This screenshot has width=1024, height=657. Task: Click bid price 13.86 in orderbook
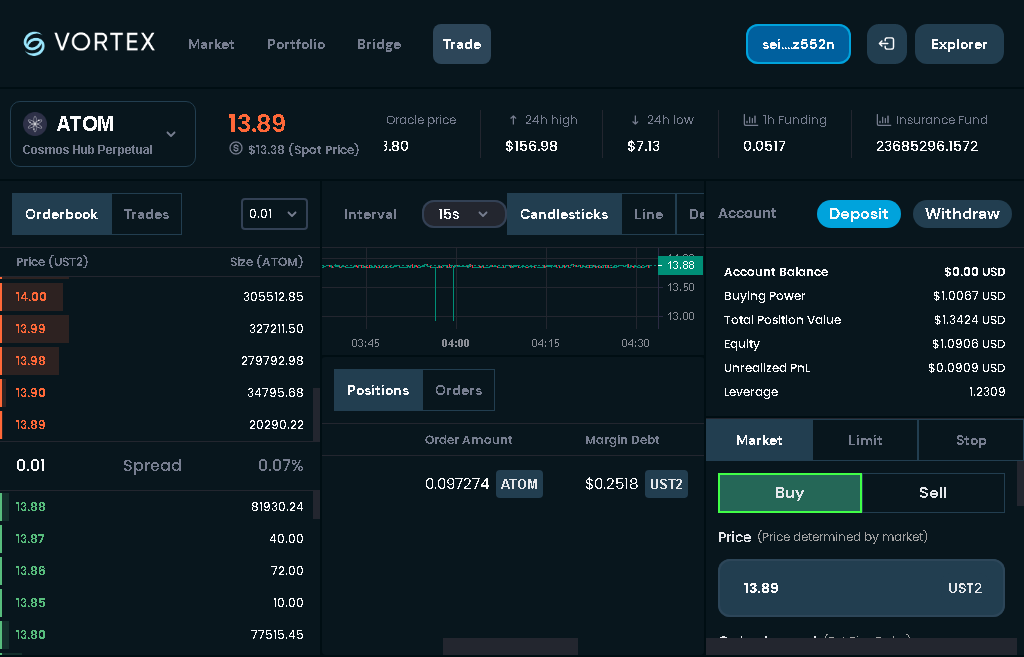[x=31, y=571]
